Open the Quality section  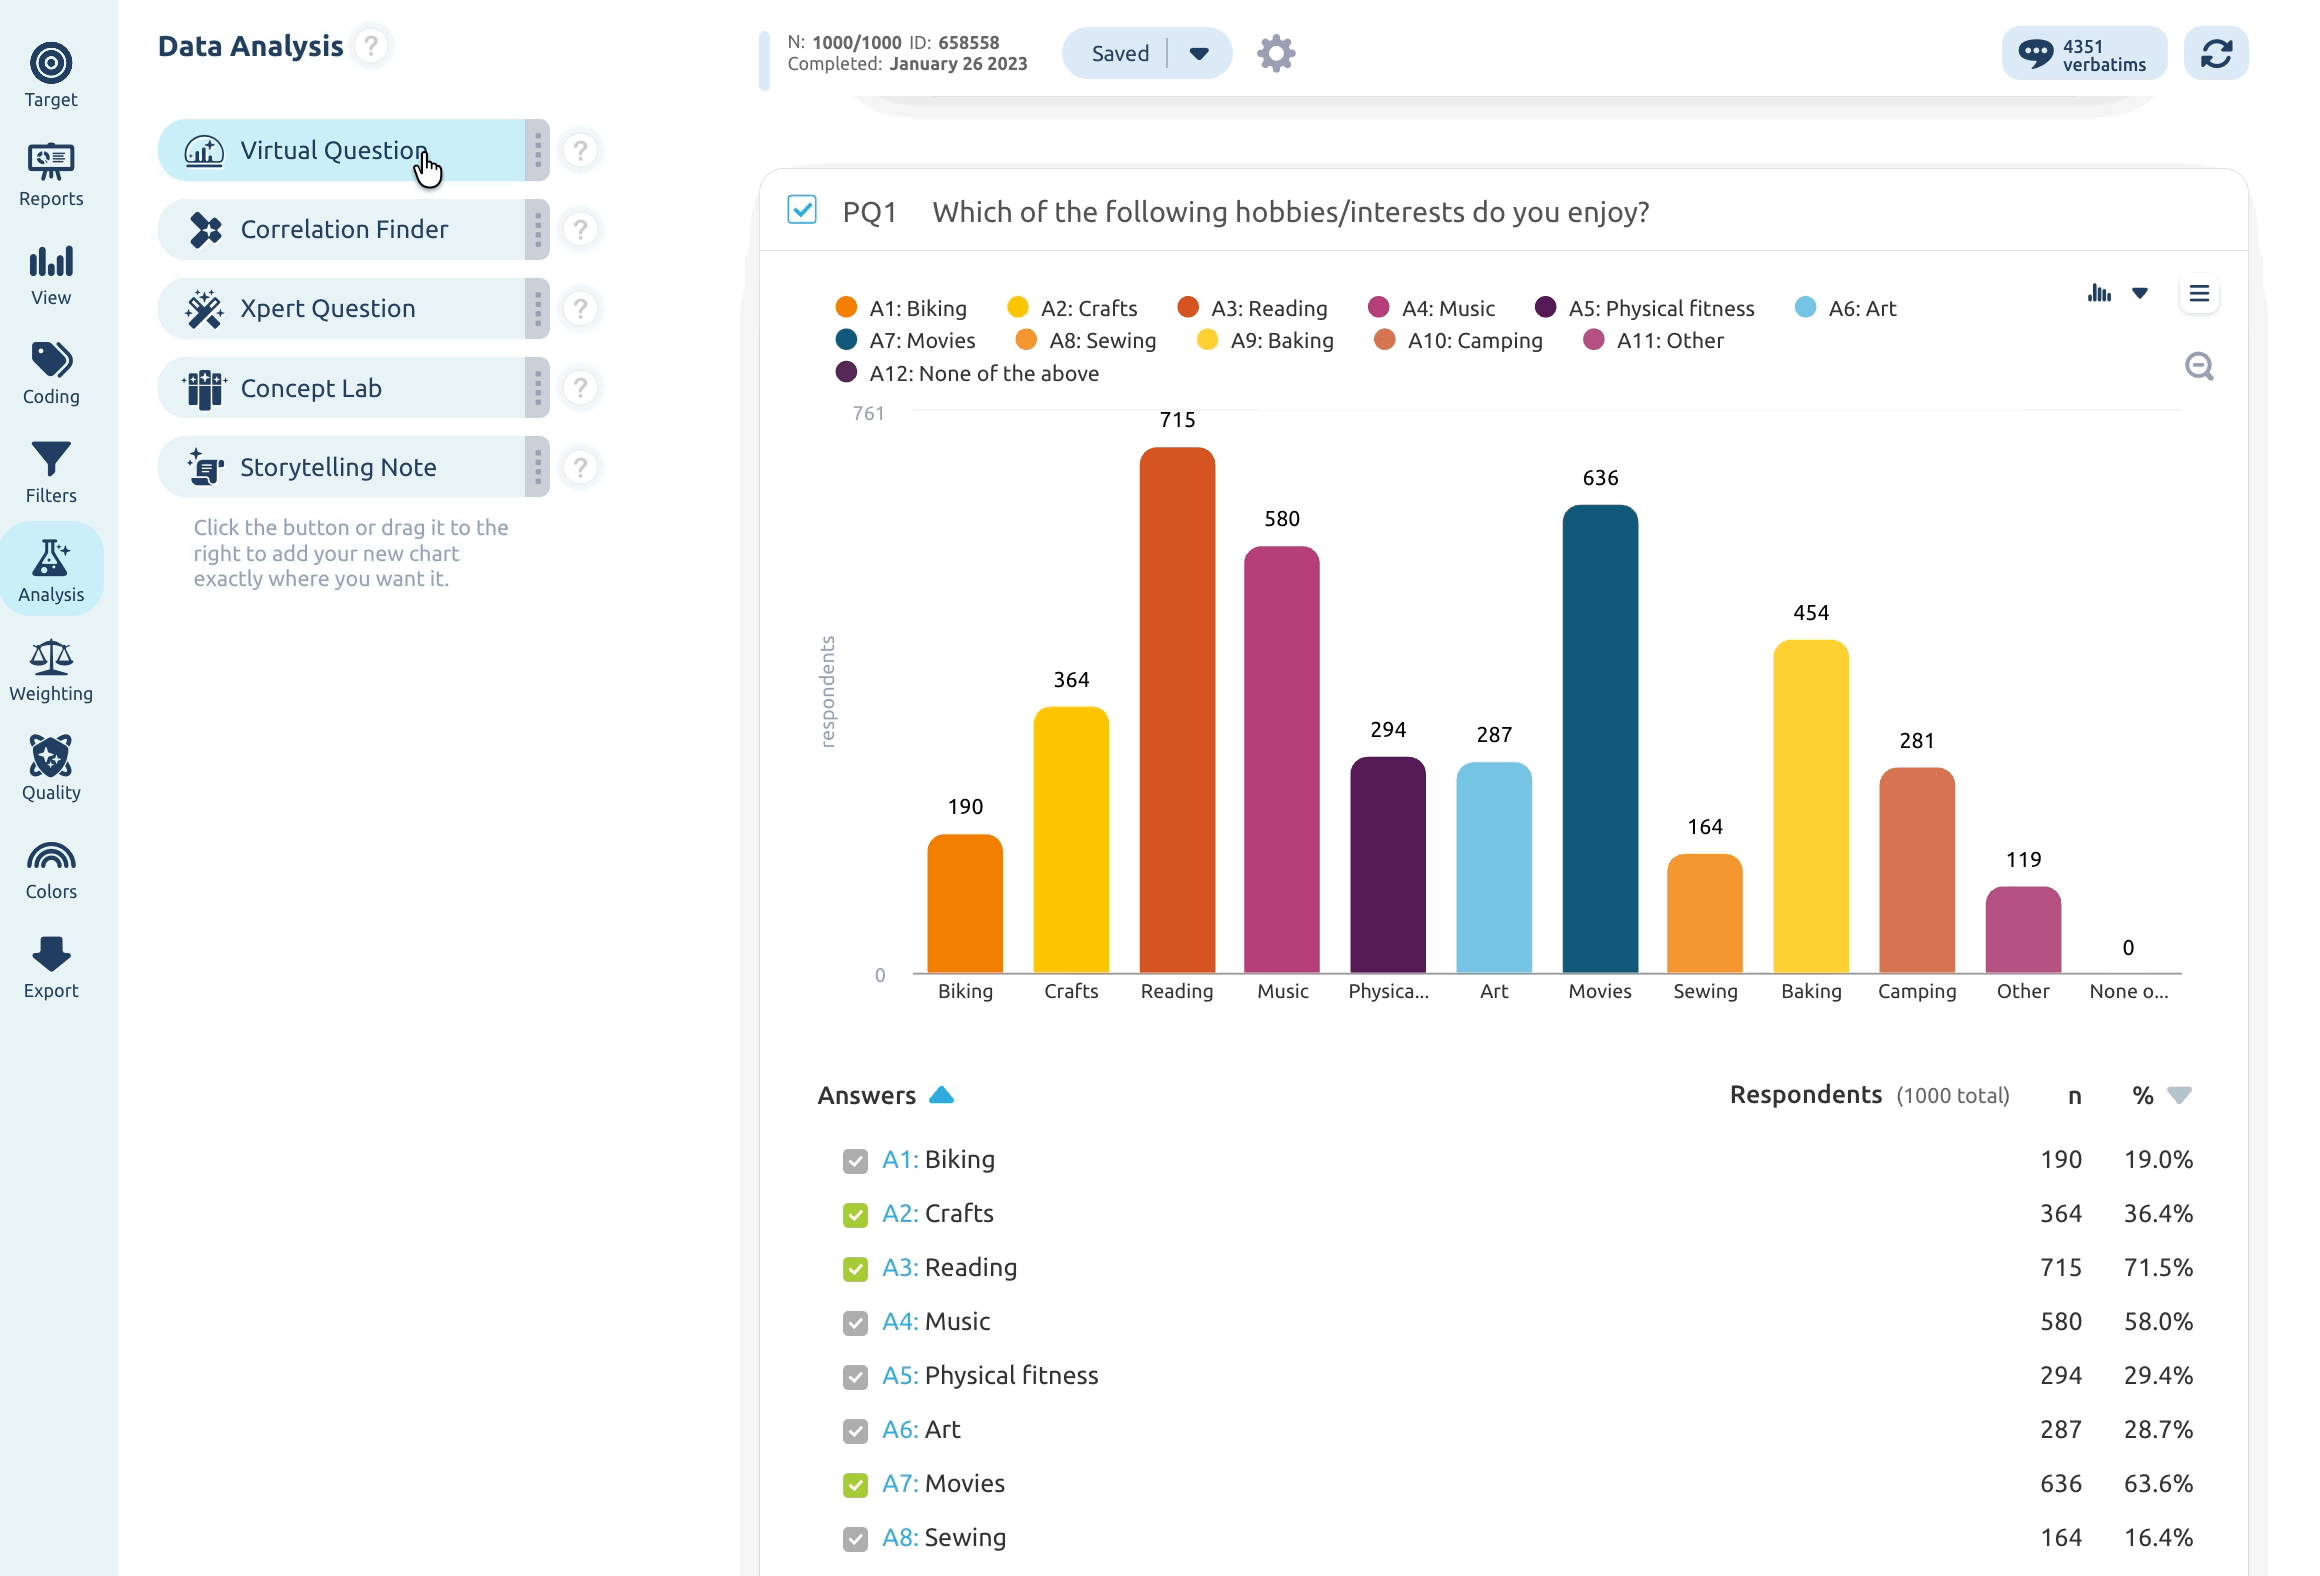point(51,768)
